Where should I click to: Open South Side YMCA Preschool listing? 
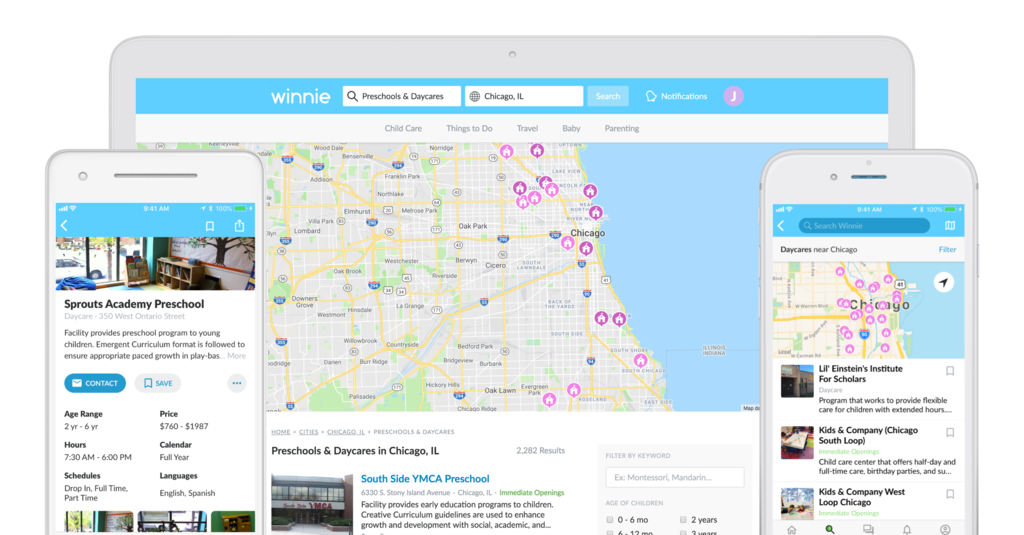(x=425, y=479)
